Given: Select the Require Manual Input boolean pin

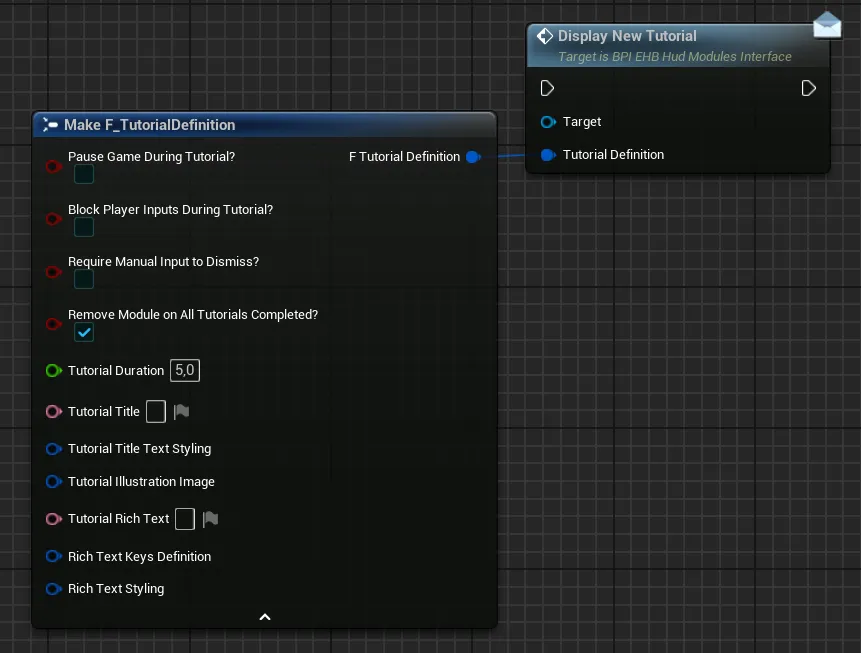Looking at the screenshot, I should [53, 271].
